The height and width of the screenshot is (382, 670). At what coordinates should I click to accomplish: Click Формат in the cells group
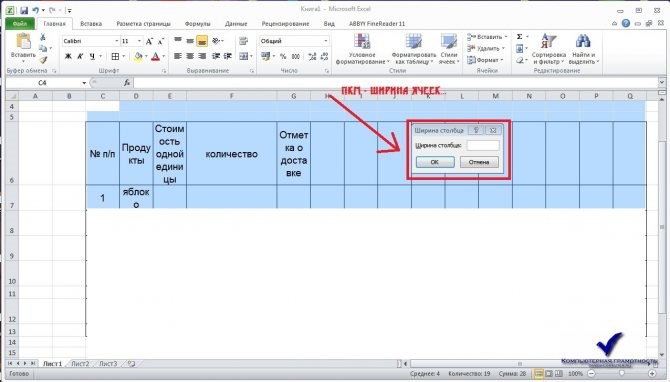pos(485,60)
